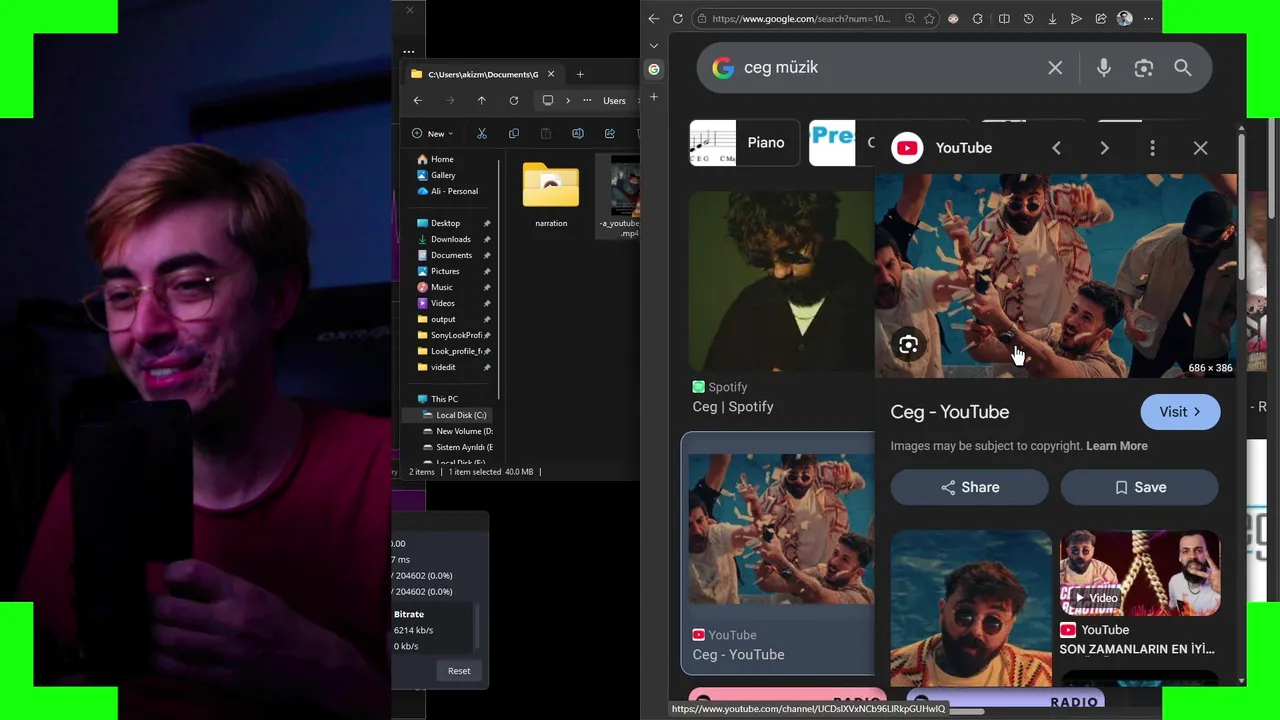The height and width of the screenshot is (720, 1280).
Task: Add a new File Explorer tab
Action: click(579, 74)
